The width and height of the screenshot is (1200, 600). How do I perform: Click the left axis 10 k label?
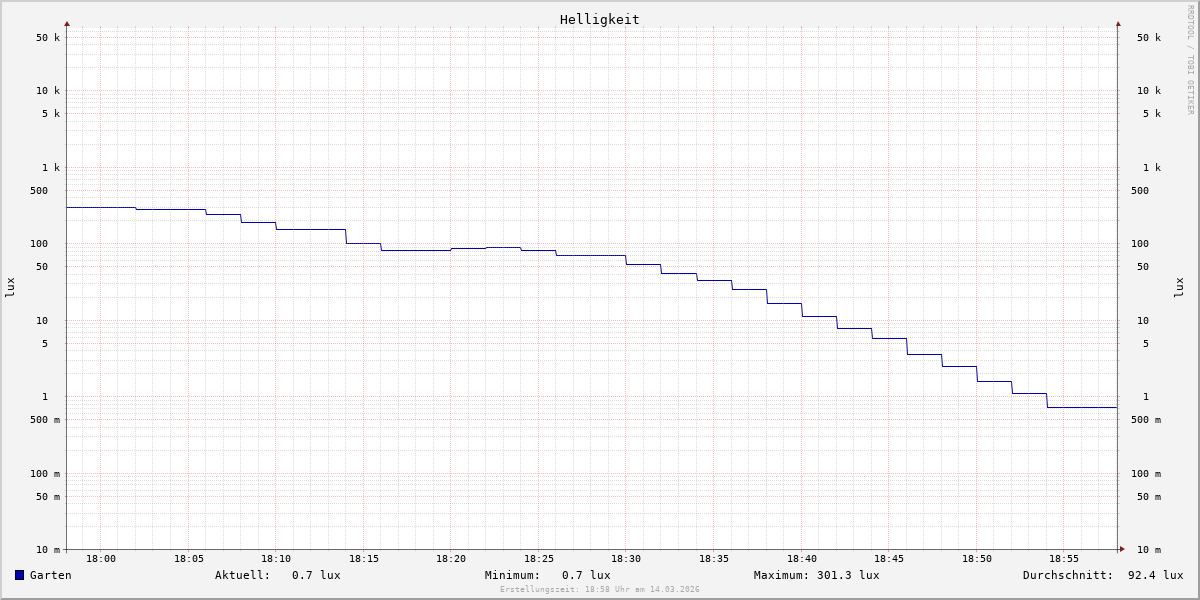[x=48, y=91]
